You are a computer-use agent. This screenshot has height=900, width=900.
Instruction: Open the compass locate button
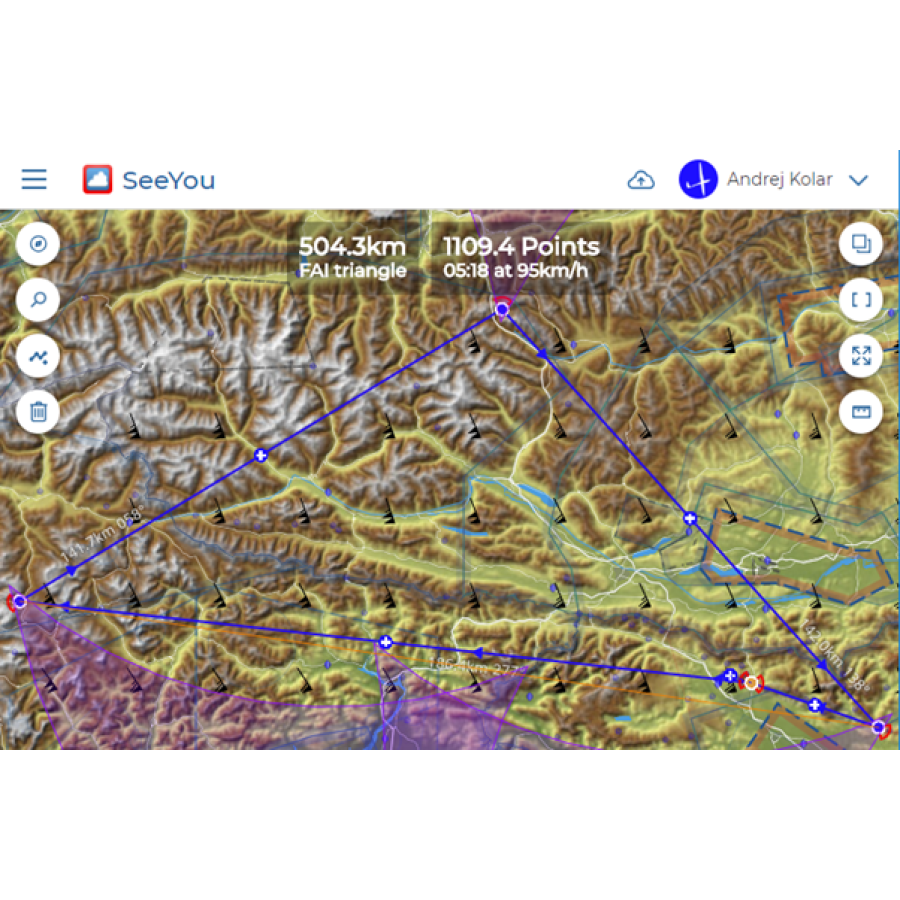[x=38, y=244]
